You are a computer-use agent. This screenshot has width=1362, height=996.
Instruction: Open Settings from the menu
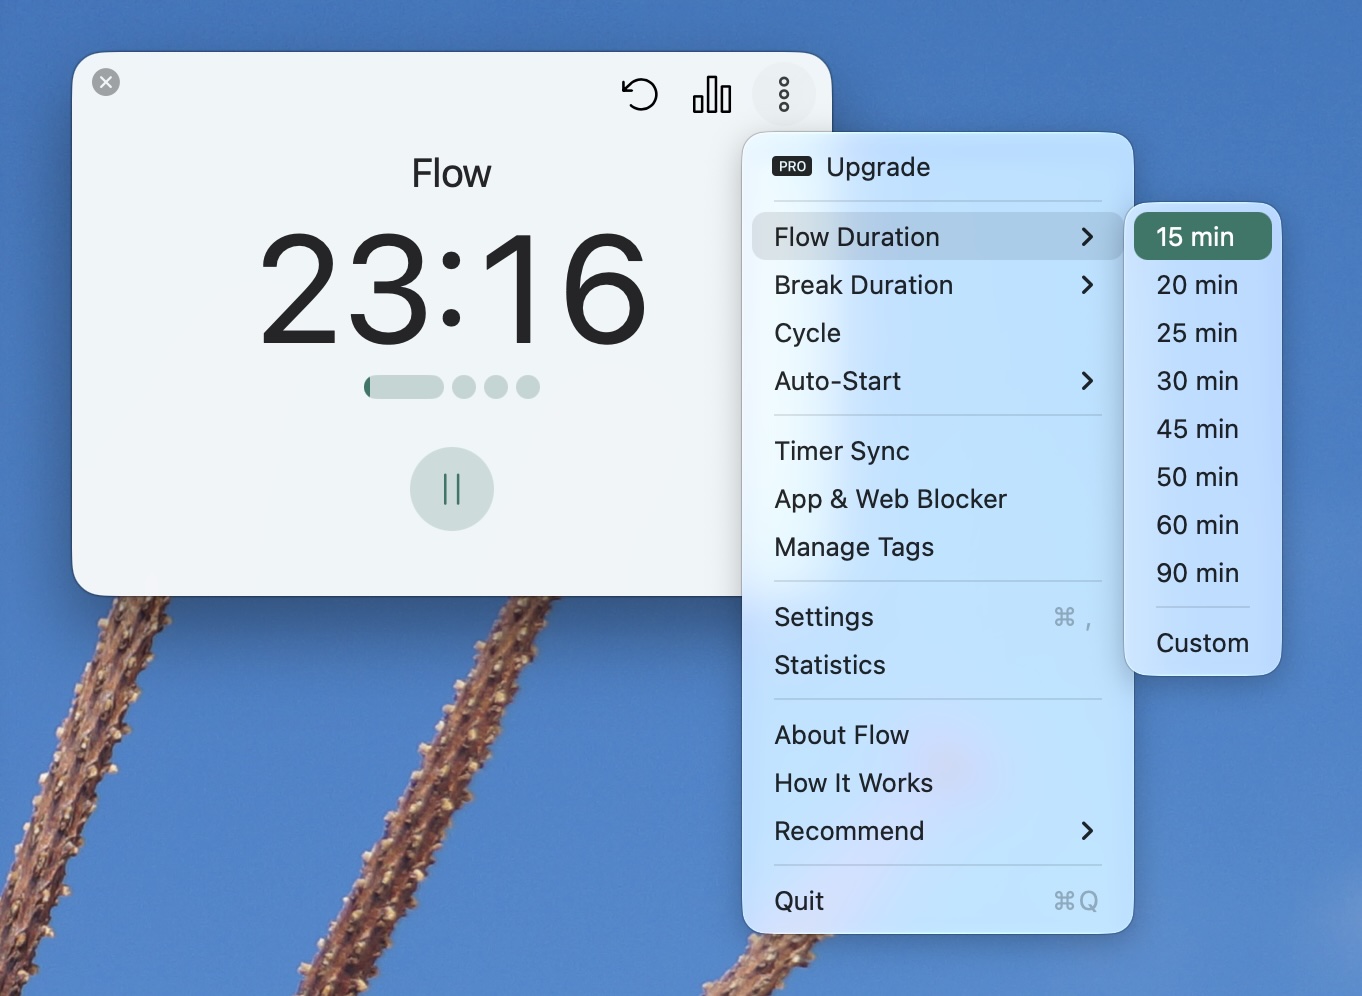pos(938,617)
